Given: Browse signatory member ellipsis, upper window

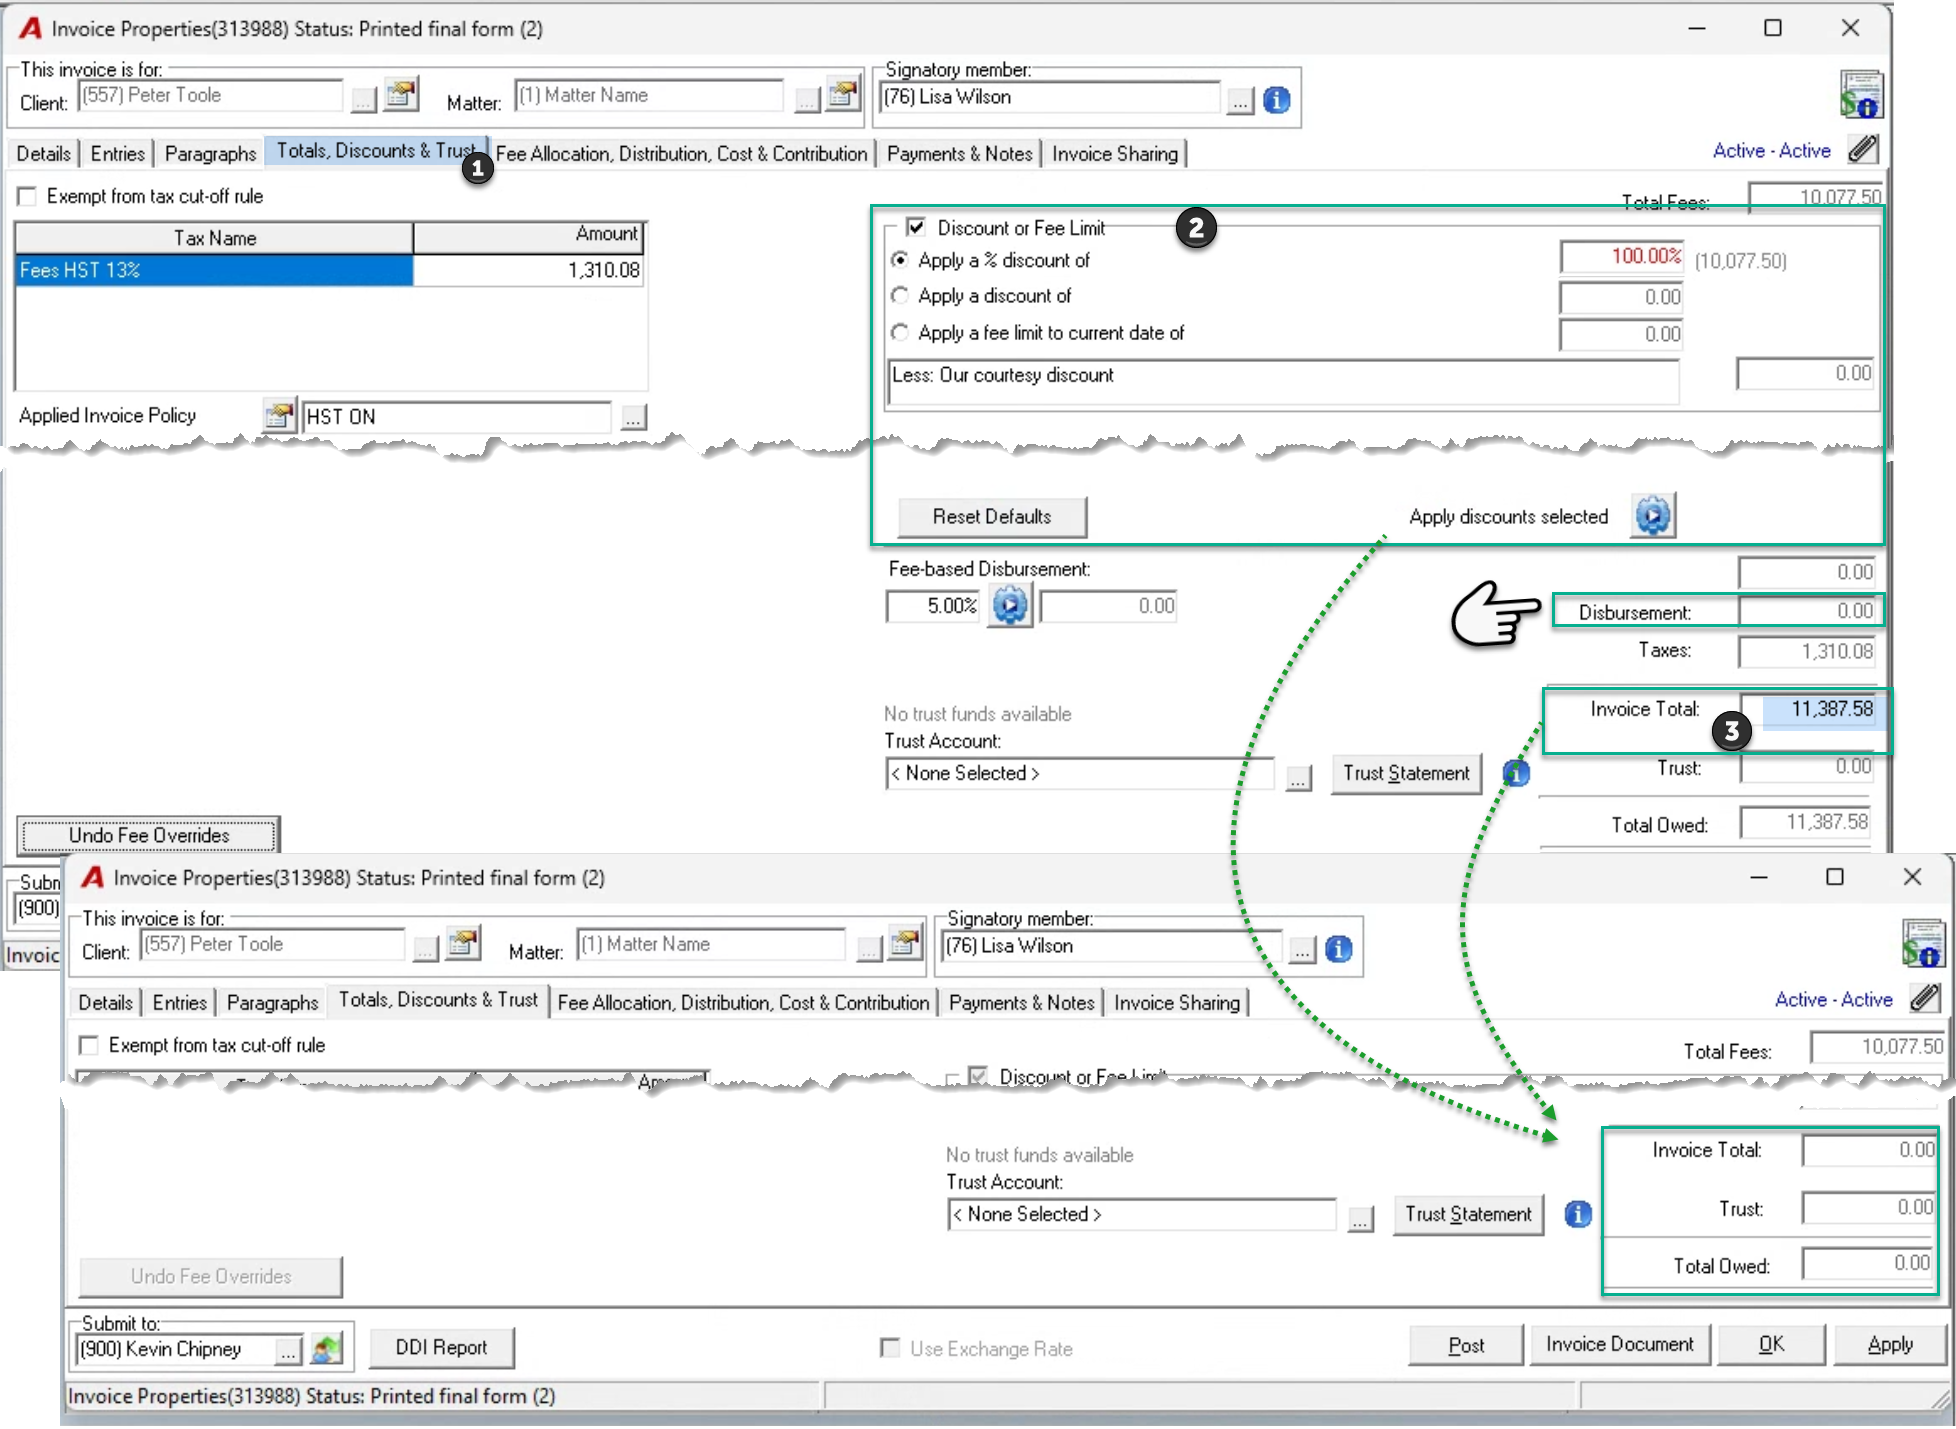Looking at the screenshot, I should pyautogui.click(x=1240, y=100).
